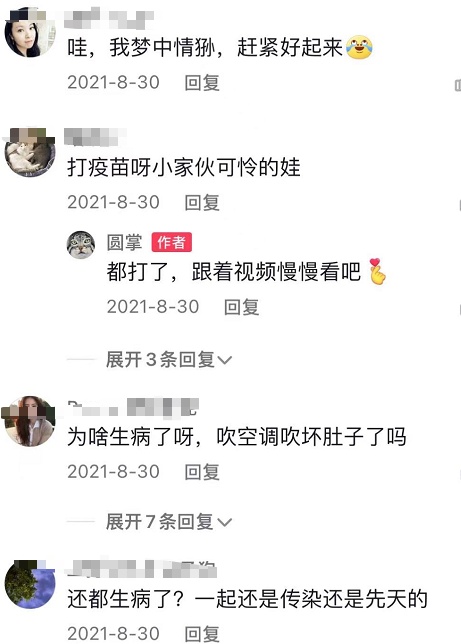Tap the kittens avatar on the vaccine comment
Viewport: 461px width, 644px height.
tap(30, 153)
